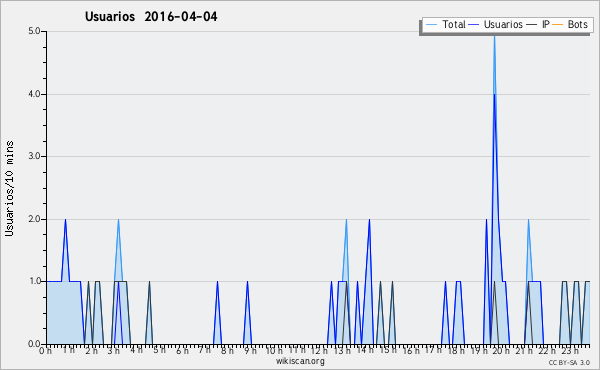Click the Usuarios/10 mins axis title

click(9, 188)
